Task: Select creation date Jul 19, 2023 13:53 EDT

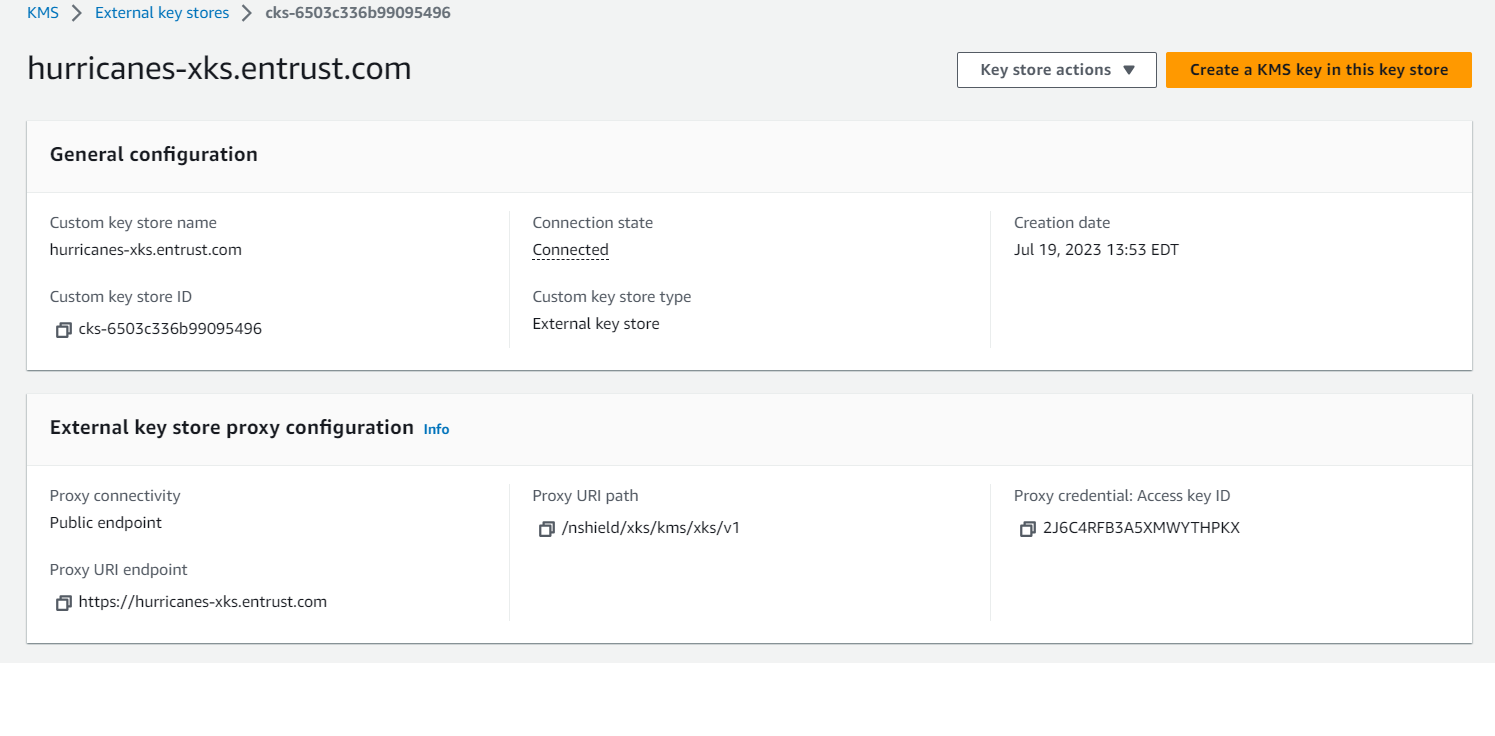Action: (x=1096, y=250)
